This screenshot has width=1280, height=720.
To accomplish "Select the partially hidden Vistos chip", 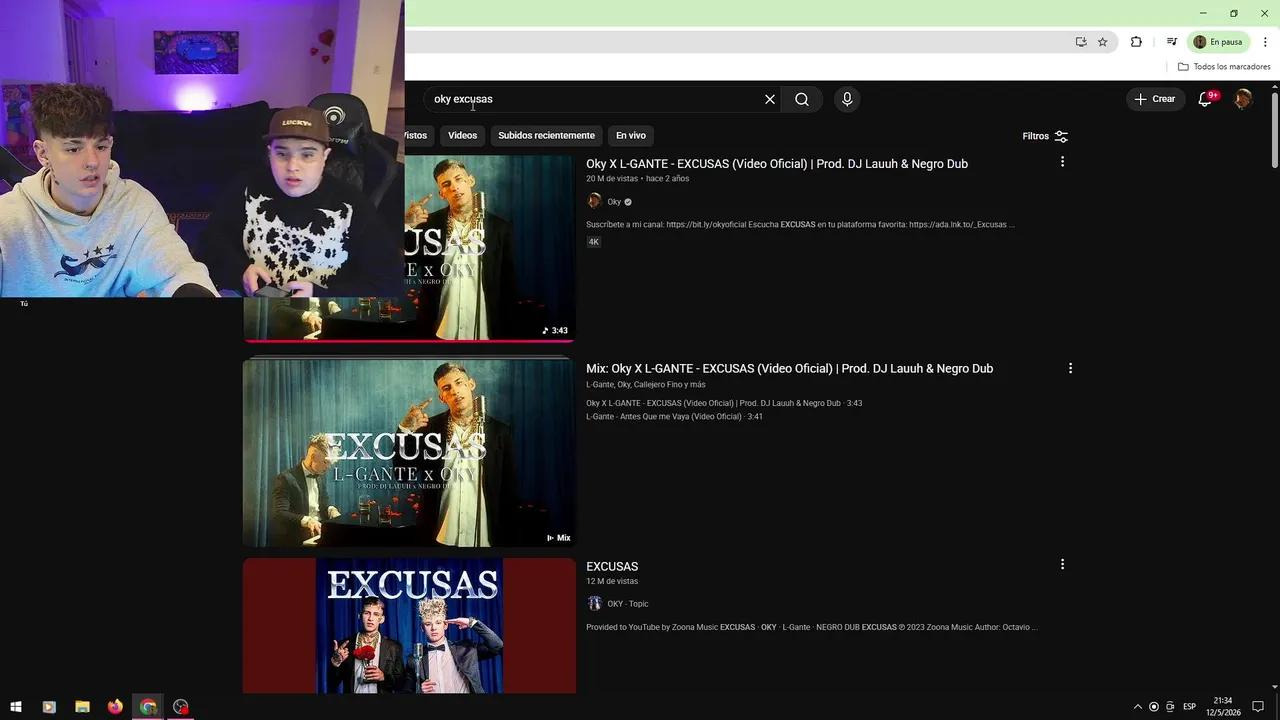I will tap(416, 135).
